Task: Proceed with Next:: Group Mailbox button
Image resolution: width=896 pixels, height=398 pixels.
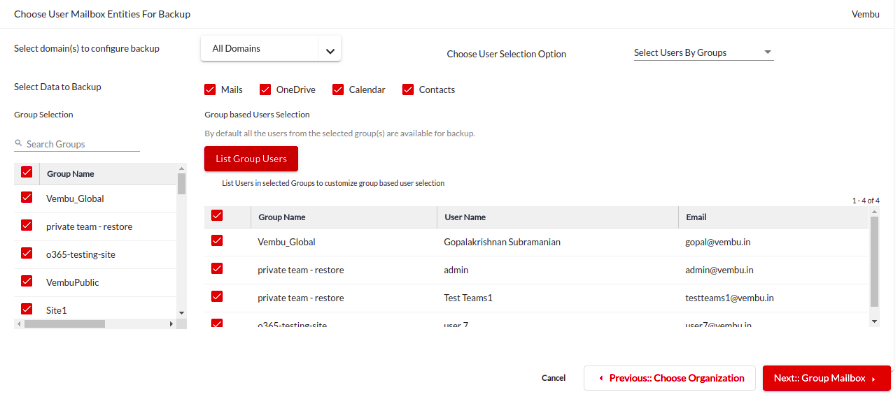Action: pos(826,378)
